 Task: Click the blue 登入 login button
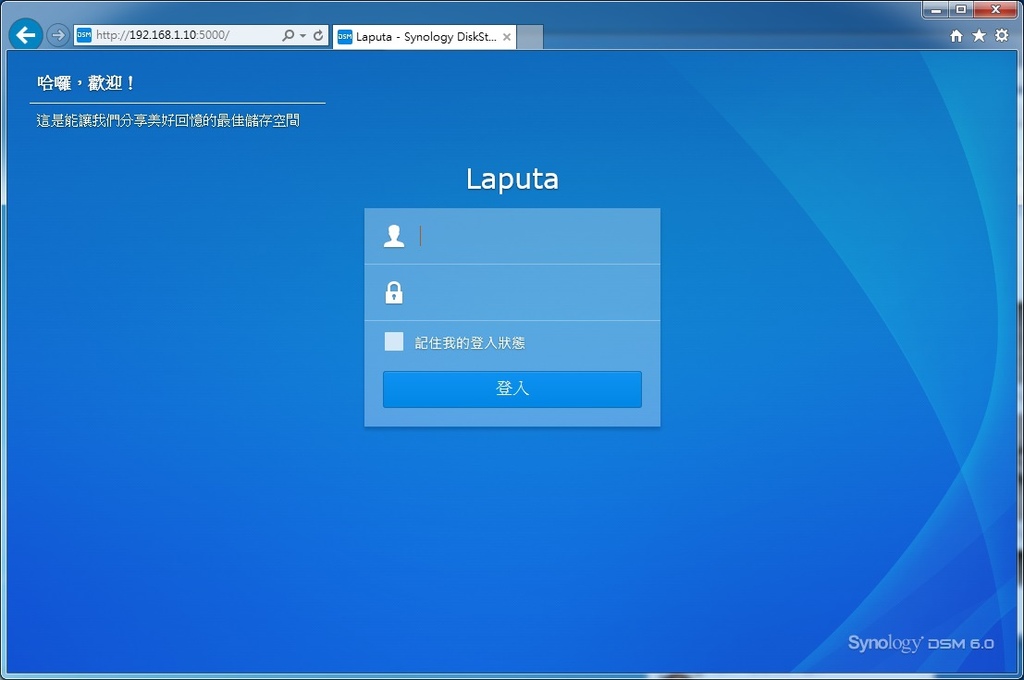512,389
